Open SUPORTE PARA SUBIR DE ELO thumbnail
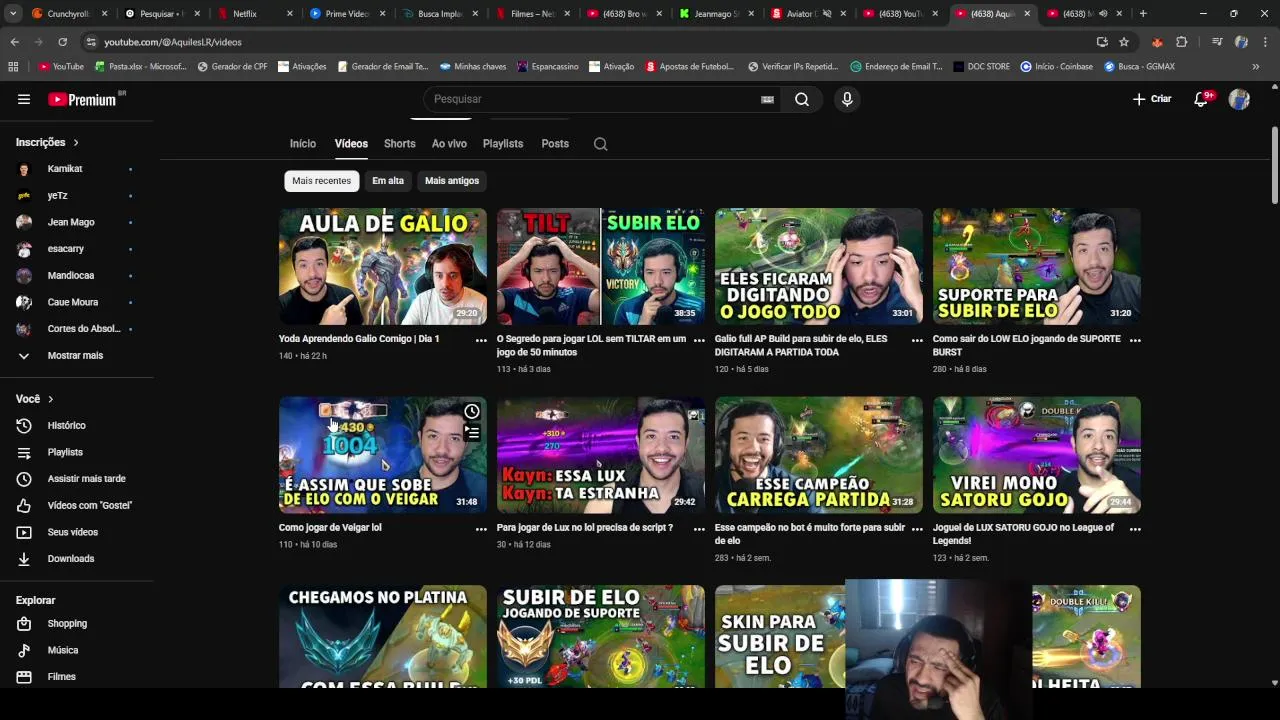 point(1037,266)
